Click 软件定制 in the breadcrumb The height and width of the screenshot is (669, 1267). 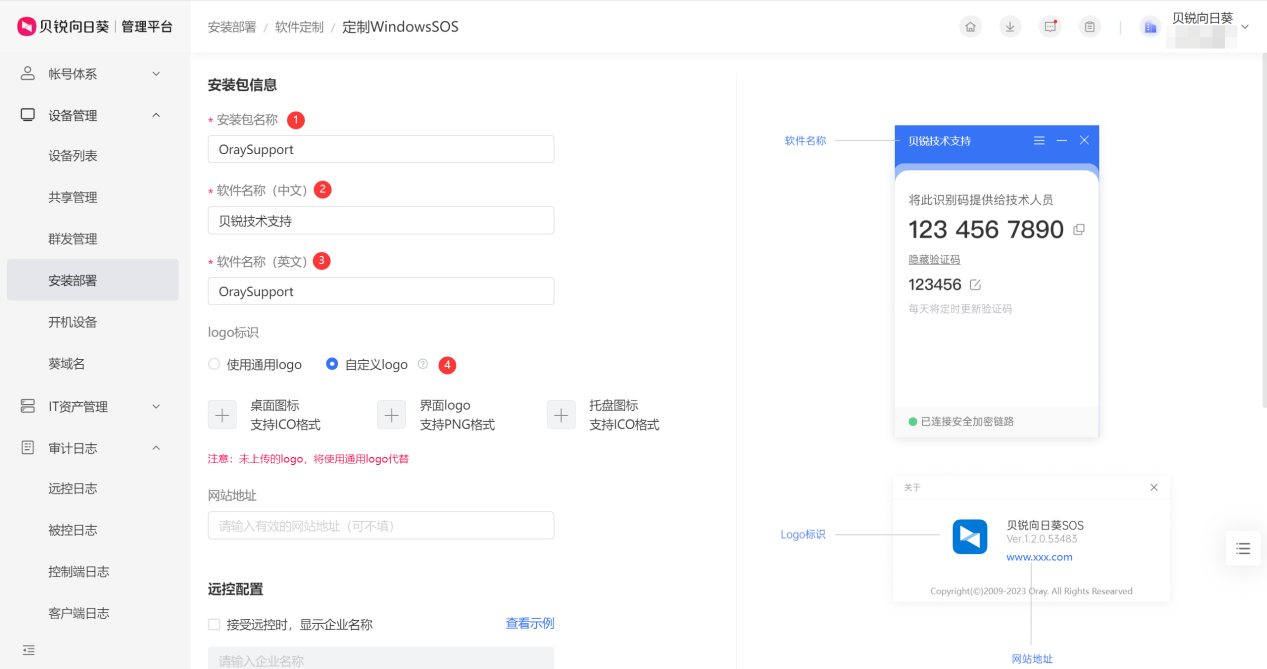point(299,27)
